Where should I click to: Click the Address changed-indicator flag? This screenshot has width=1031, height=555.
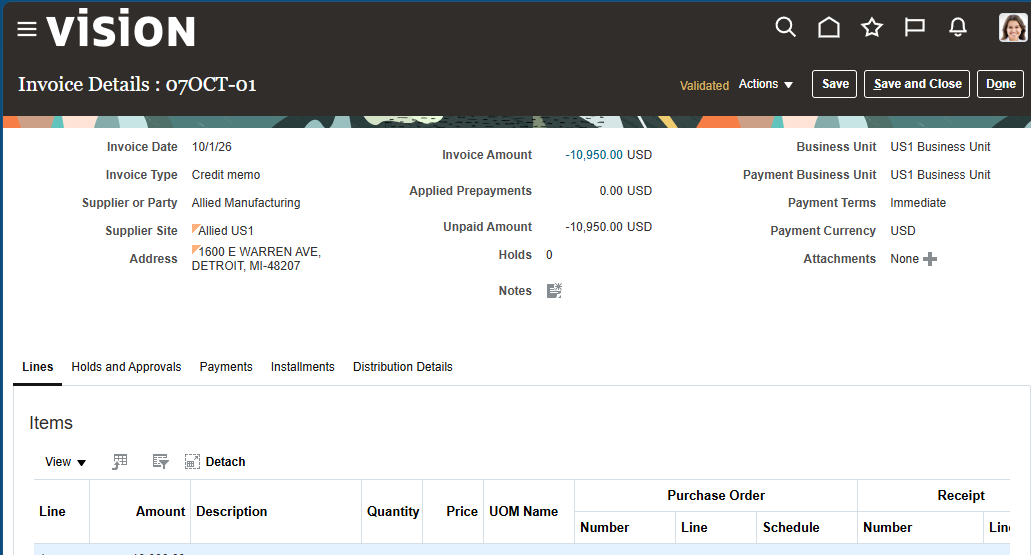[x=195, y=249]
